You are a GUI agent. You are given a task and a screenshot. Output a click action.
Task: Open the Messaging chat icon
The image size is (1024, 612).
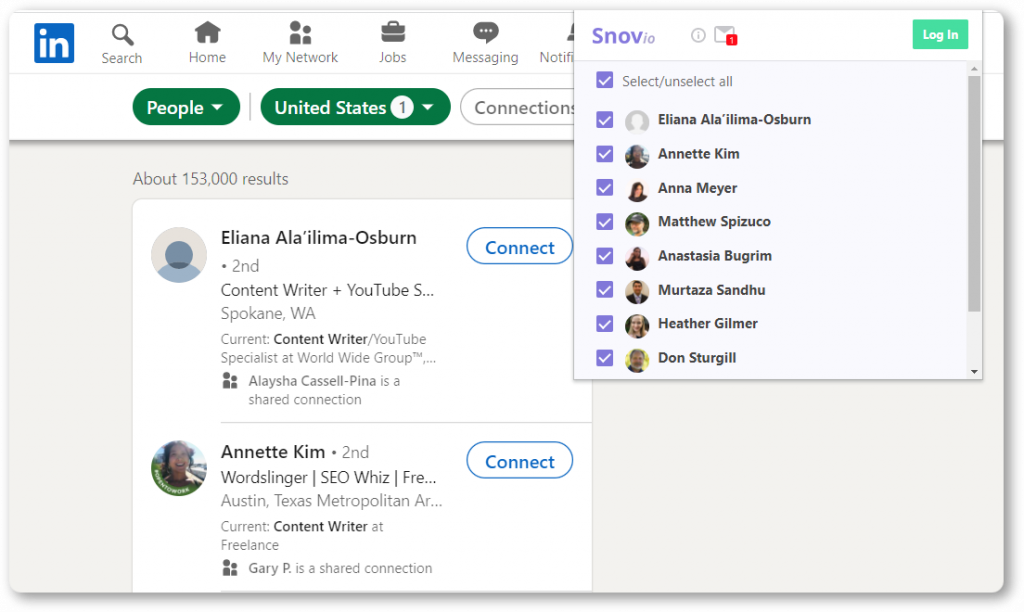[485, 32]
